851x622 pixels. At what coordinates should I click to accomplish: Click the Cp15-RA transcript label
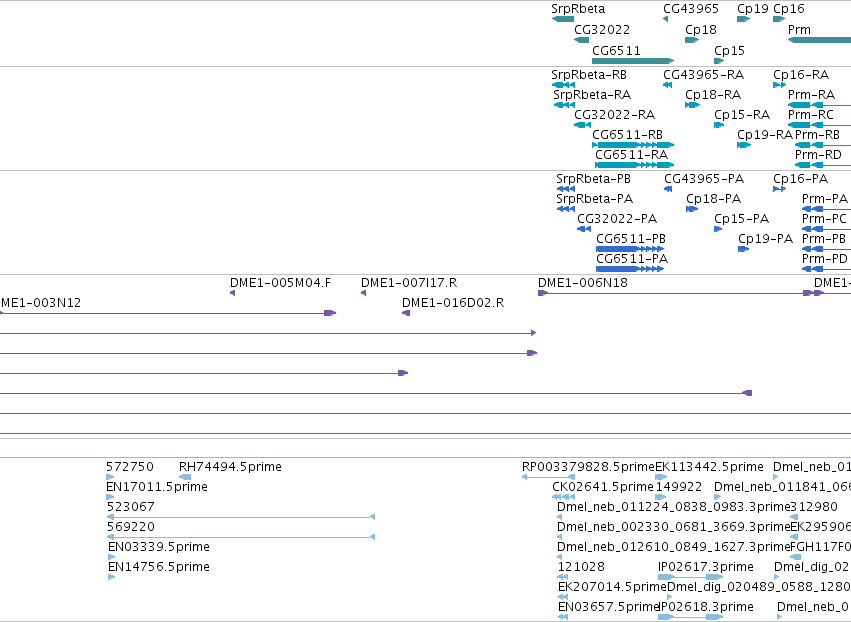742,115
